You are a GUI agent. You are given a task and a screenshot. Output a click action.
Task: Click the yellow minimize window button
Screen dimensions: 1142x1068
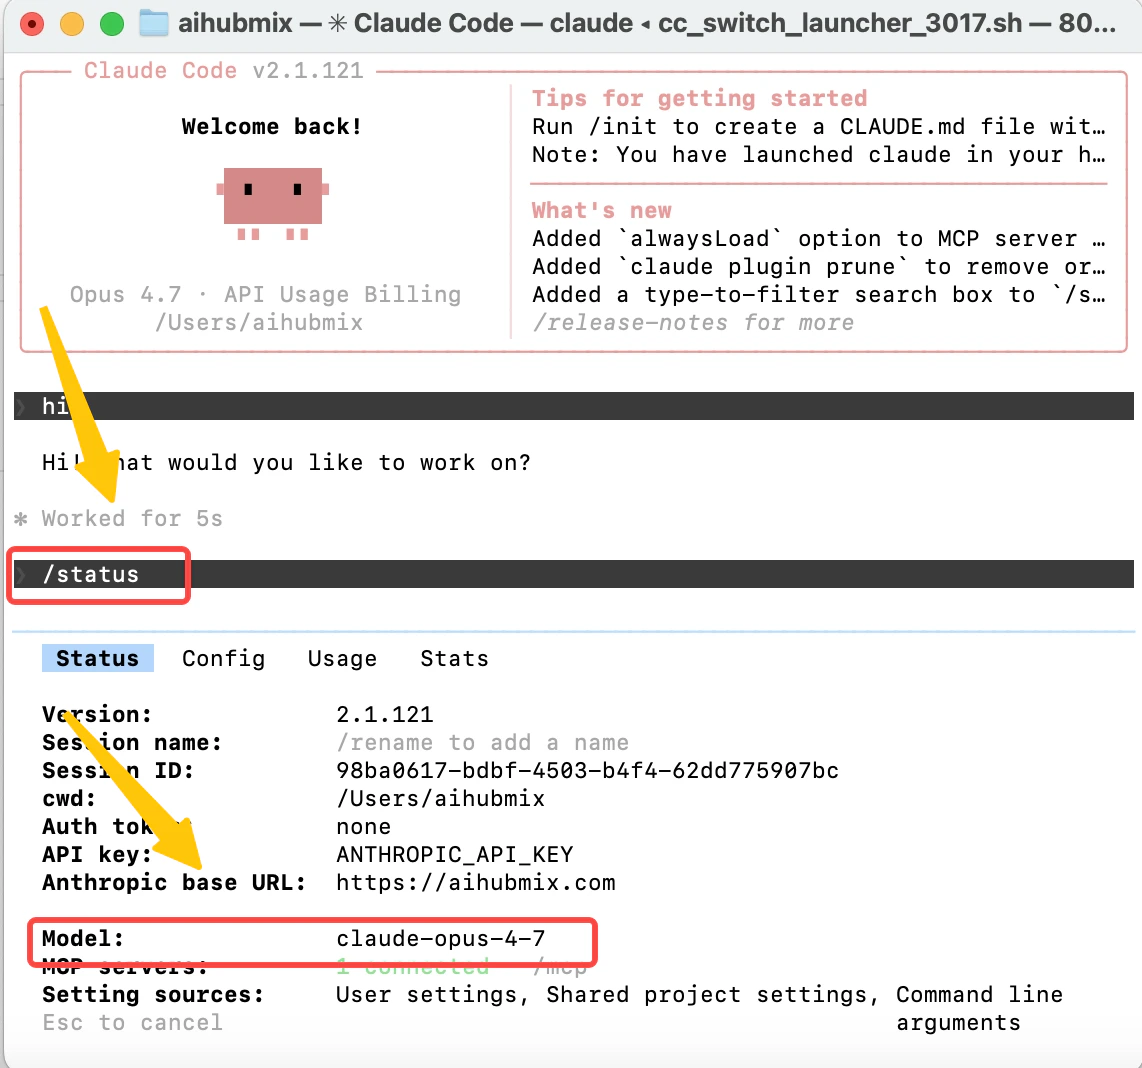coord(71,24)
